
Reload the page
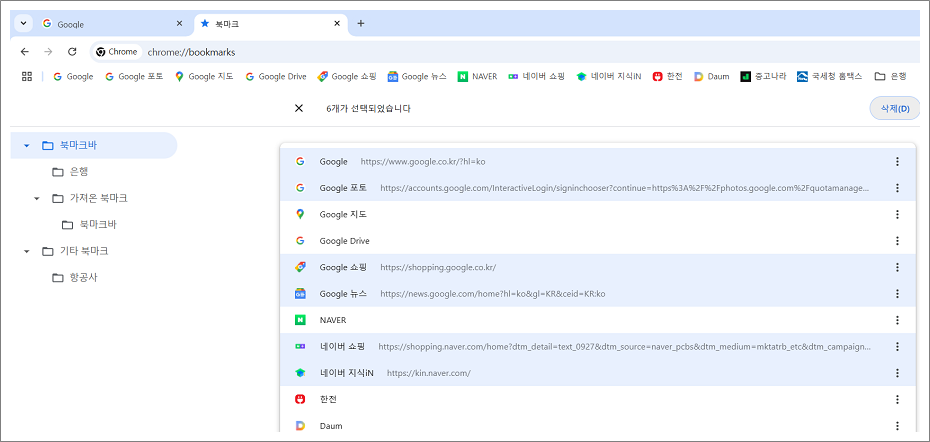(x=72, y=52)
